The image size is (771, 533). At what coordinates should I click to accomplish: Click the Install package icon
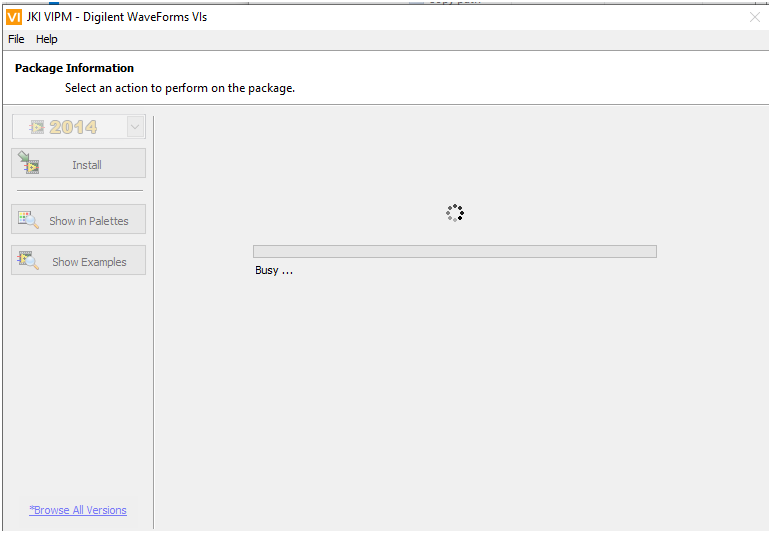pos(29,162)
